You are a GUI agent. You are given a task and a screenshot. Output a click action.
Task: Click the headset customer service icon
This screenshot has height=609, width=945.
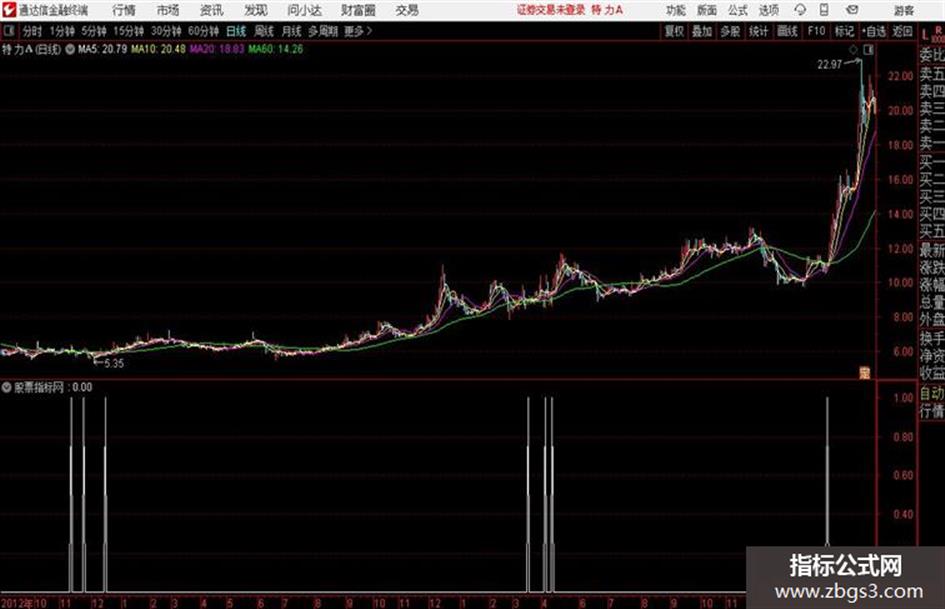tap(800, 10)
